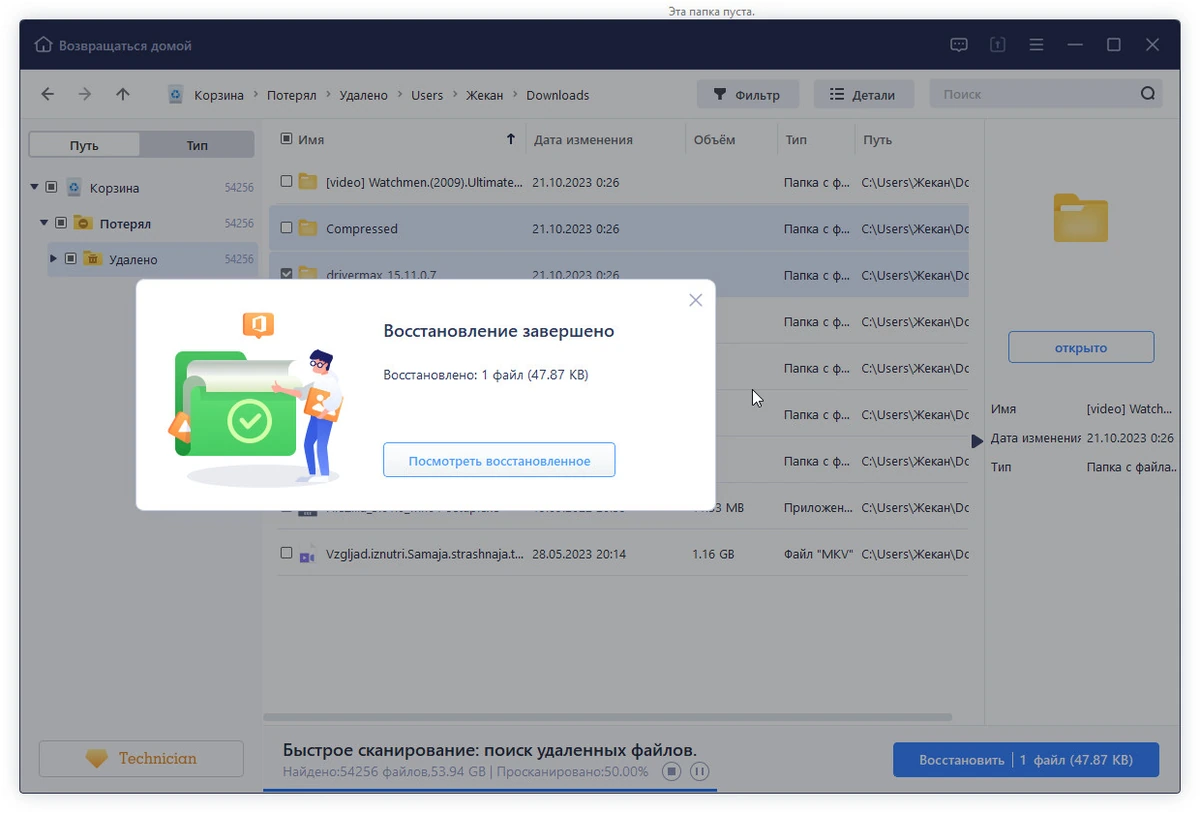Toggle the Потерял tree checkbox
The width and height of the screenshot is (1200, 813).
pos(60,223)
